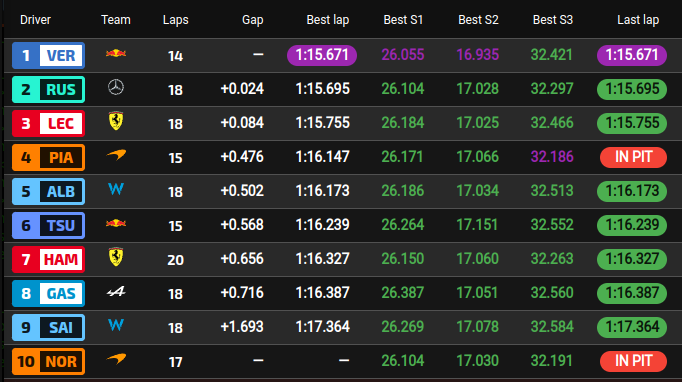Click RUS's green last lap 1:15.695
Image resolution: width=682 pixels, height=382 pixels.
point(632,89)
